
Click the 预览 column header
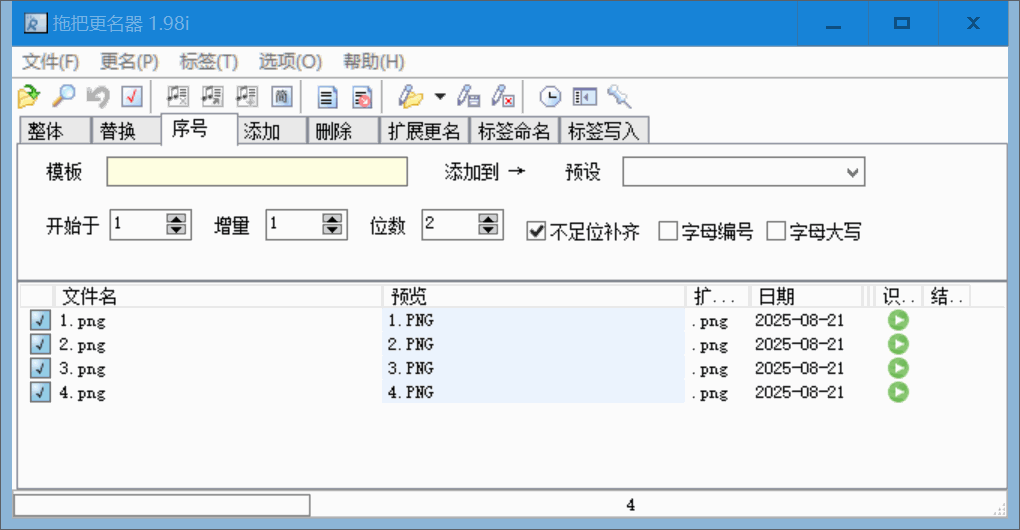(x=533, y=297)
